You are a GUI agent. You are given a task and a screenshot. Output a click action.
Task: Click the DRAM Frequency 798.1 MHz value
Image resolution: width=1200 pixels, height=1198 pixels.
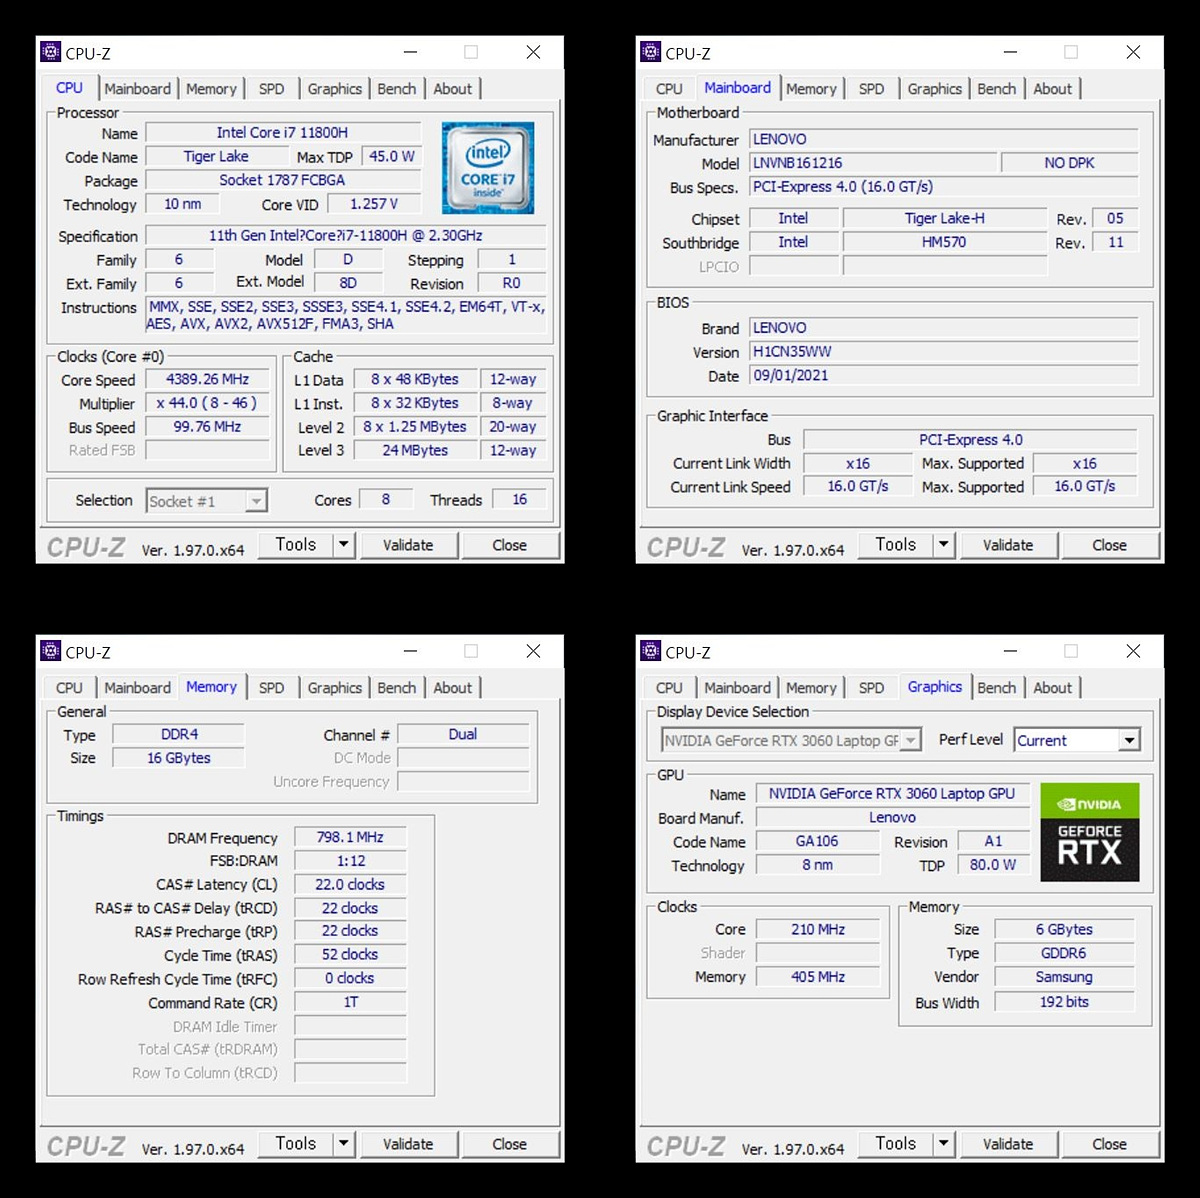[350, 837]
